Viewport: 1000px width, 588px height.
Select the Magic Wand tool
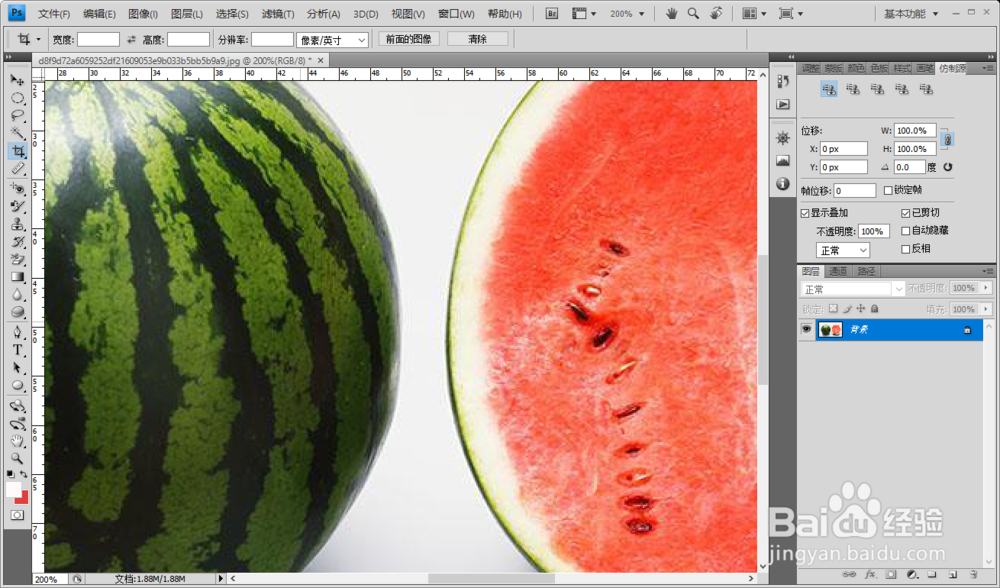17,133
